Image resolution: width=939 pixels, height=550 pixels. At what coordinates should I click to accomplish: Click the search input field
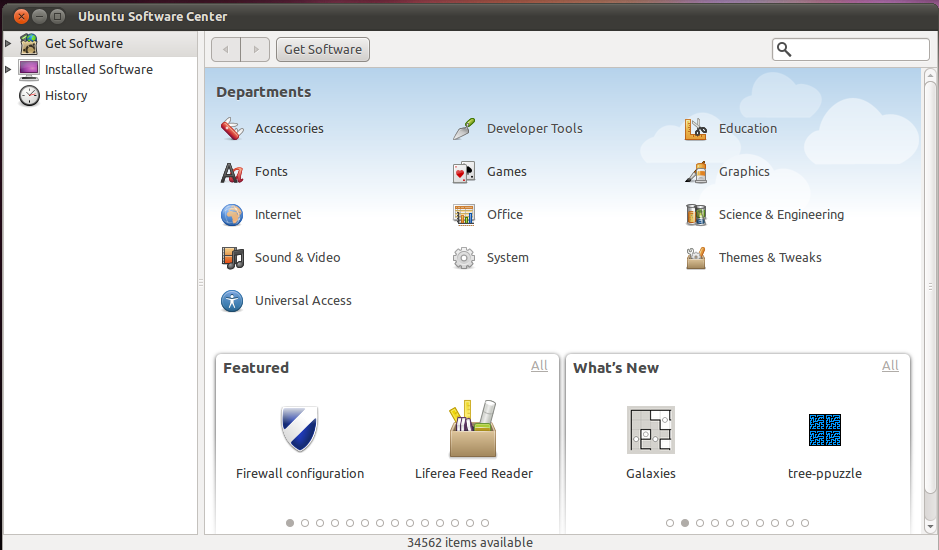(x=860, y=49)
